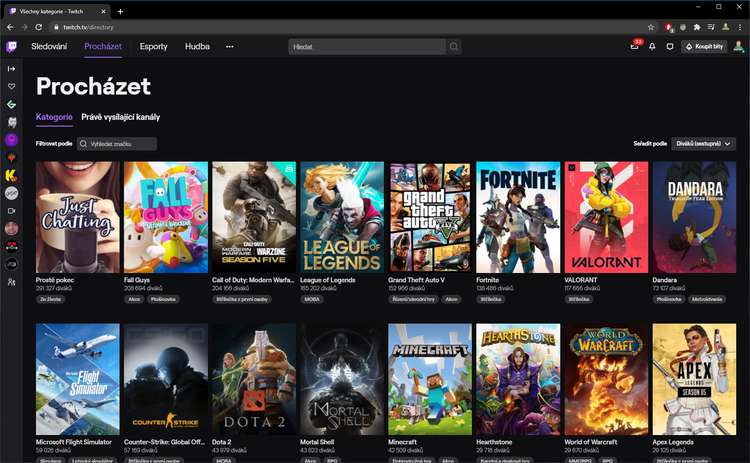Click the Metroidvania tag under Dandara
750x463 pixels.
pos(707,299)
